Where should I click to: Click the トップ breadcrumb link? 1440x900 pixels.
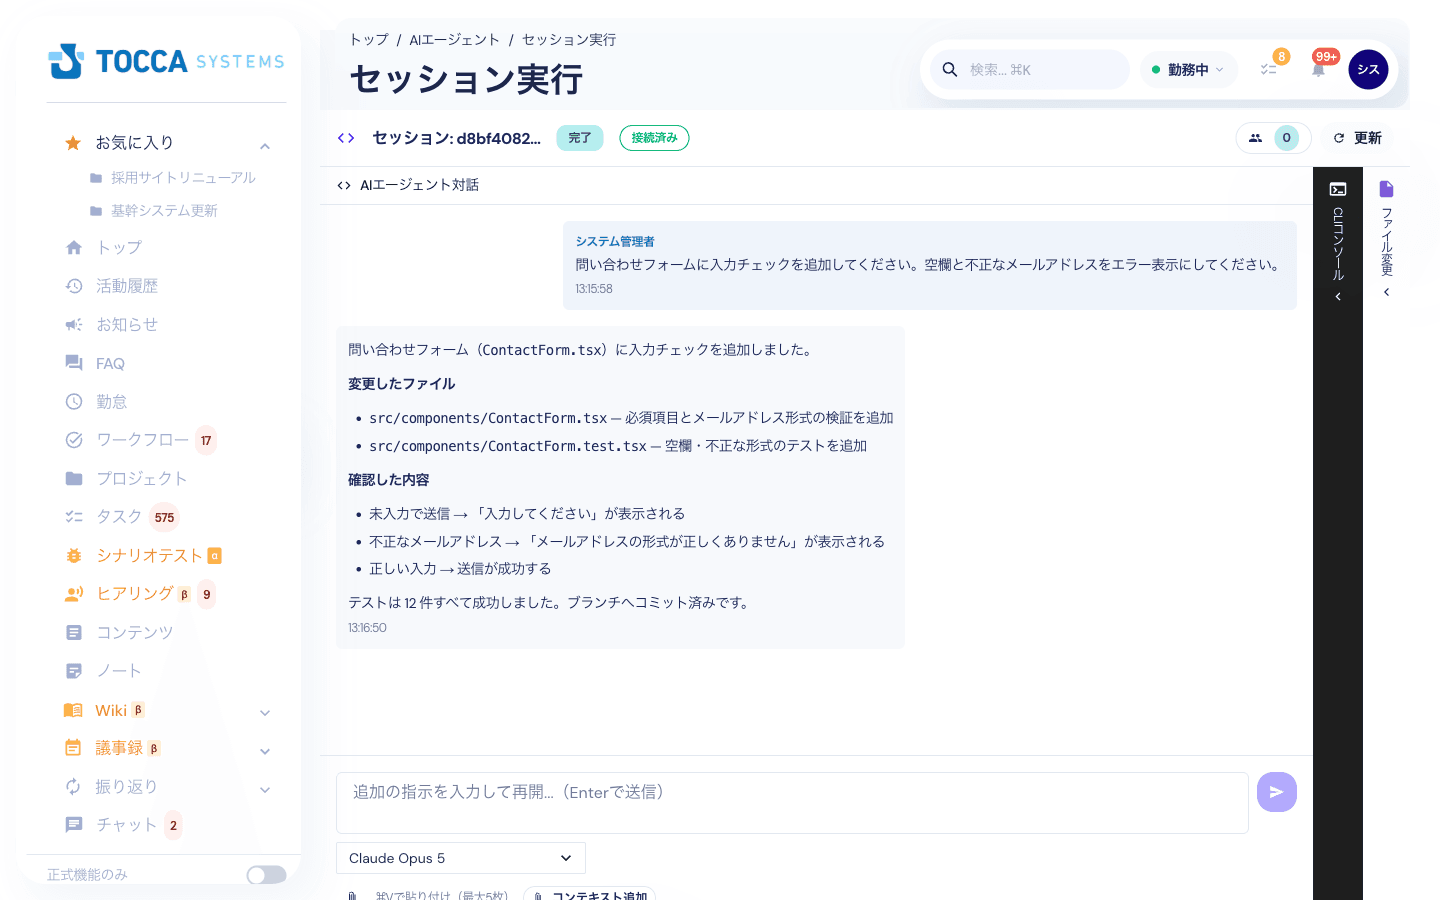coord(369,40)
